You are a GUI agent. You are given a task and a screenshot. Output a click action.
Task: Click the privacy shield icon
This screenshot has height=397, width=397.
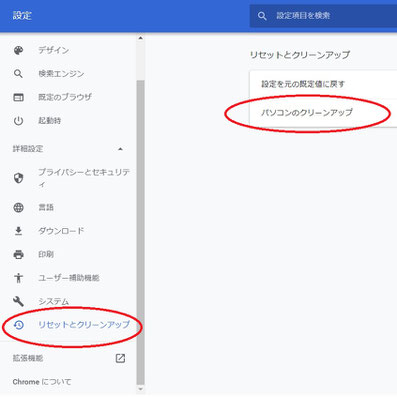click(x=18, y=178)
